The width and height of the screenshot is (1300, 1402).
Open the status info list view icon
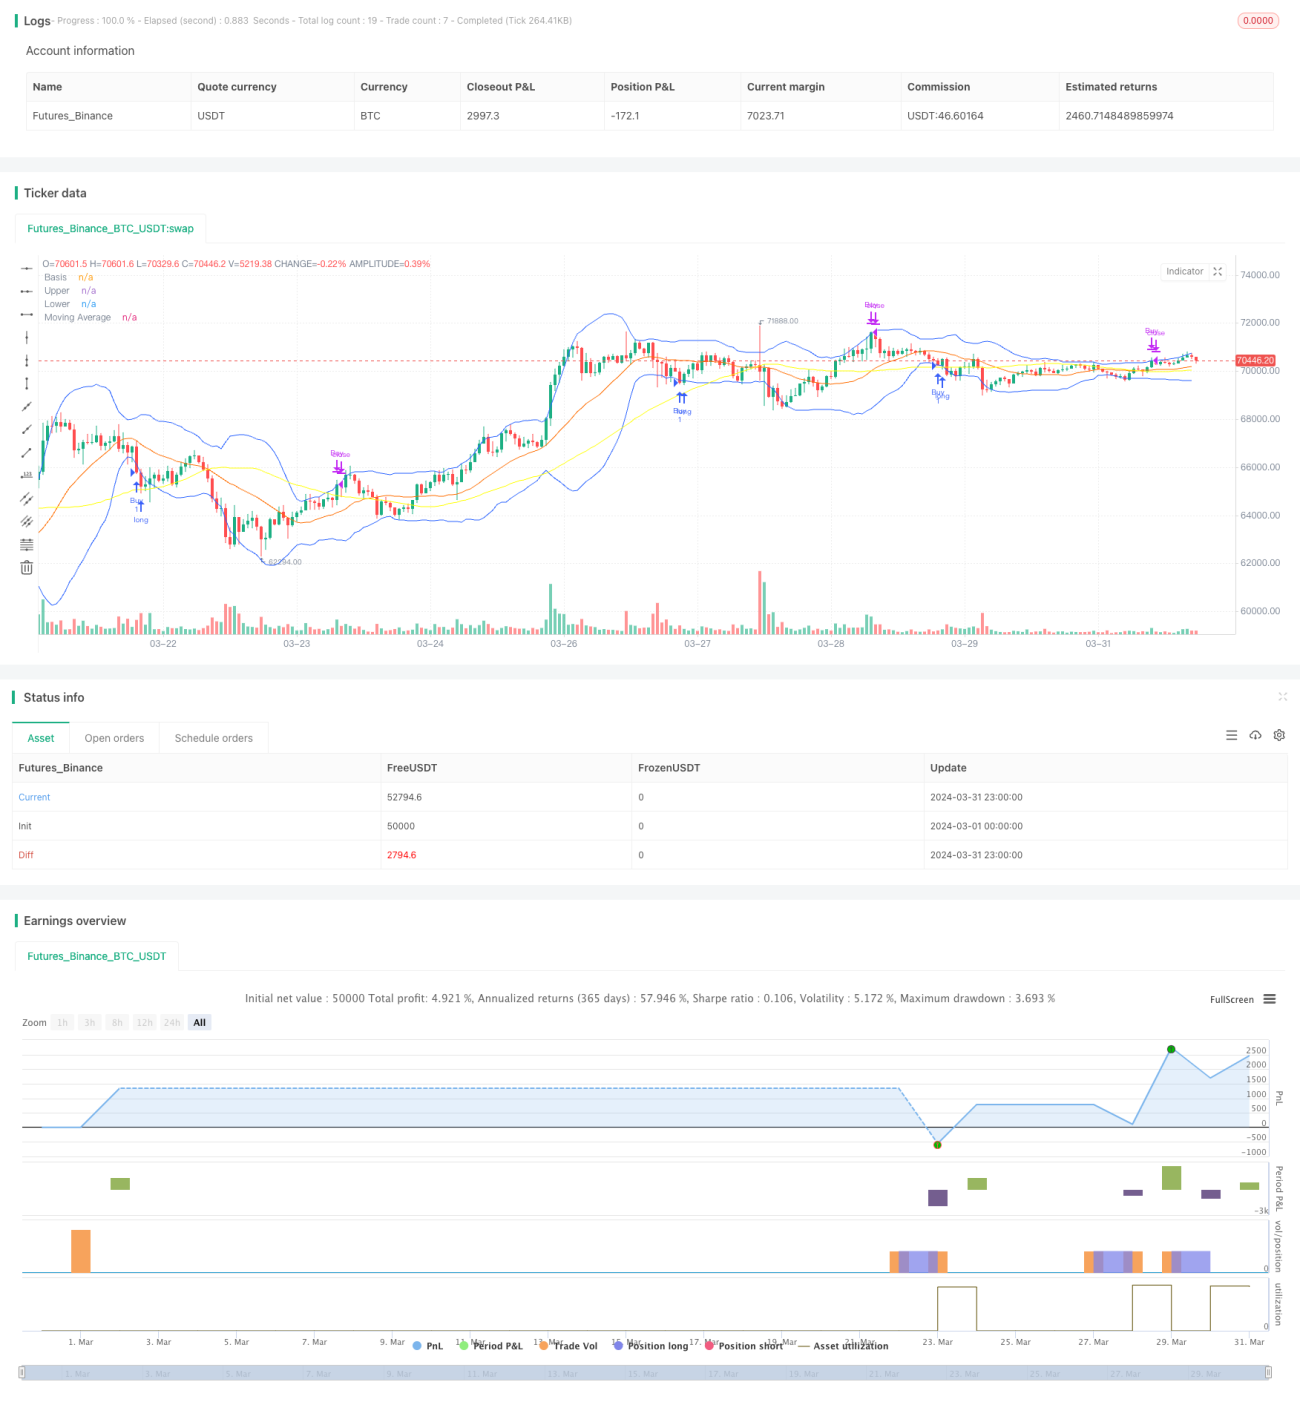tap(1231, 735)
